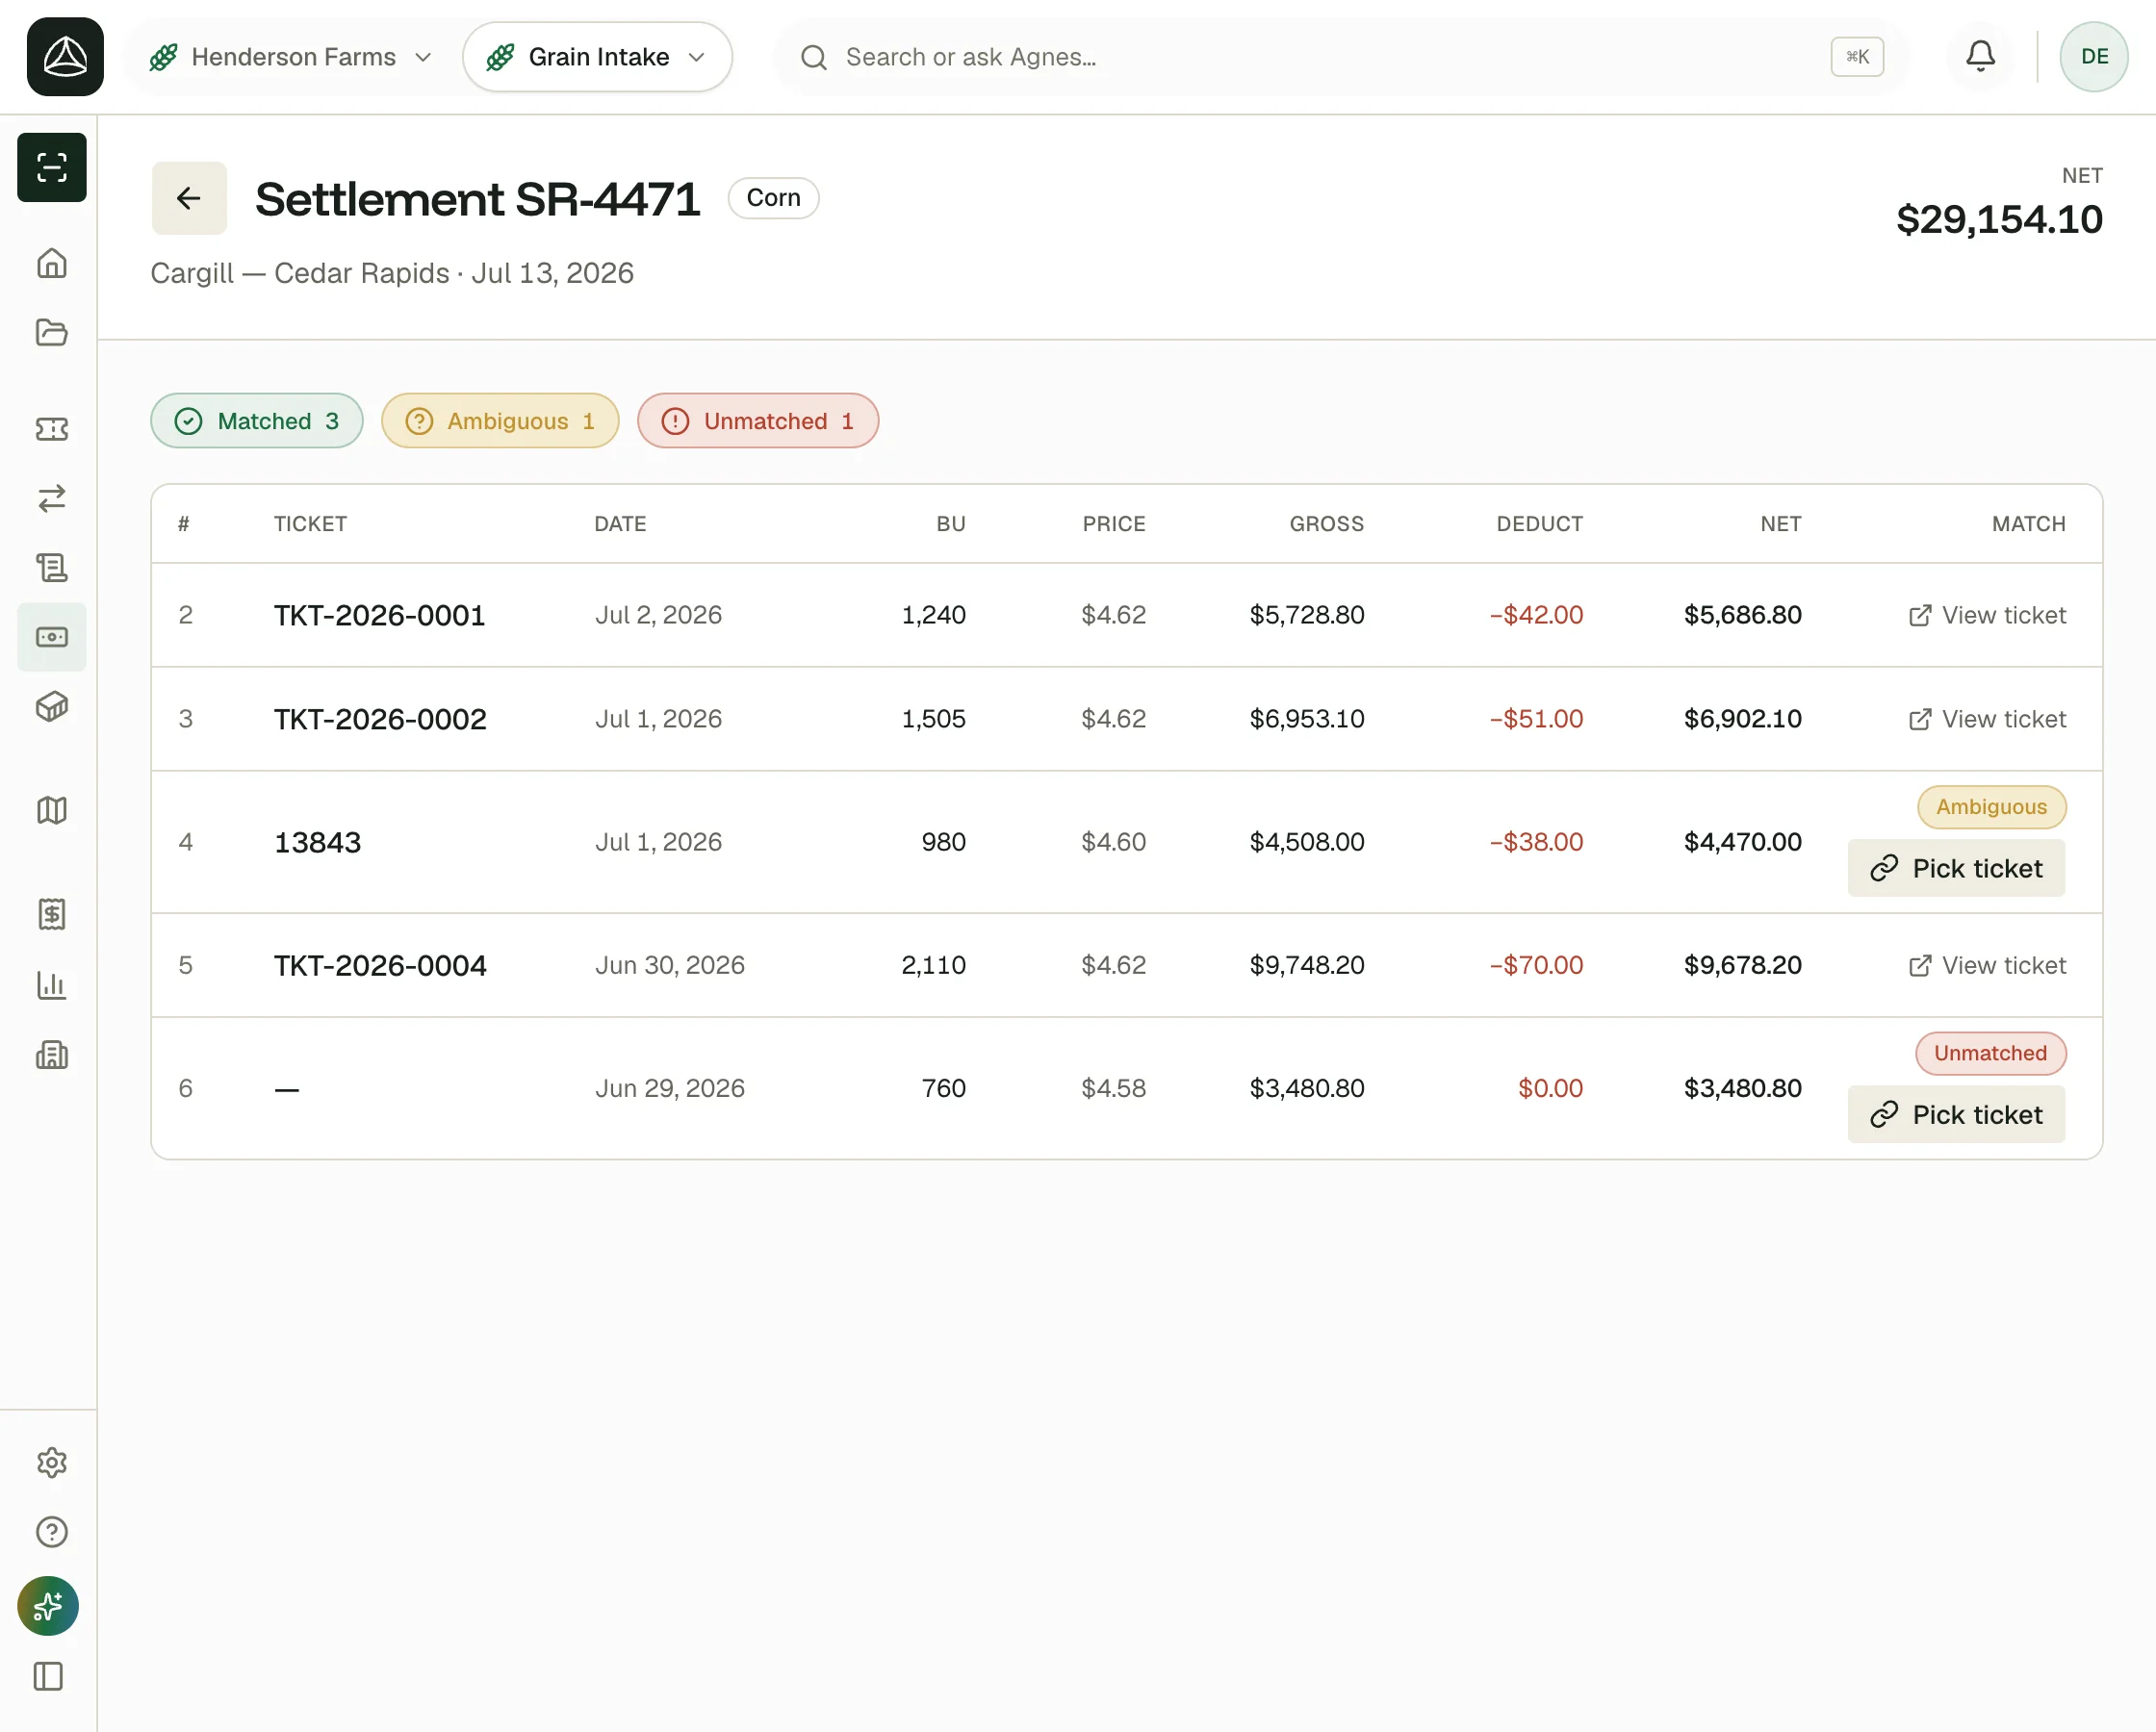Click the DEDUCT column header
This screenshot has width=2156, height=1732.
(1539, 524)
